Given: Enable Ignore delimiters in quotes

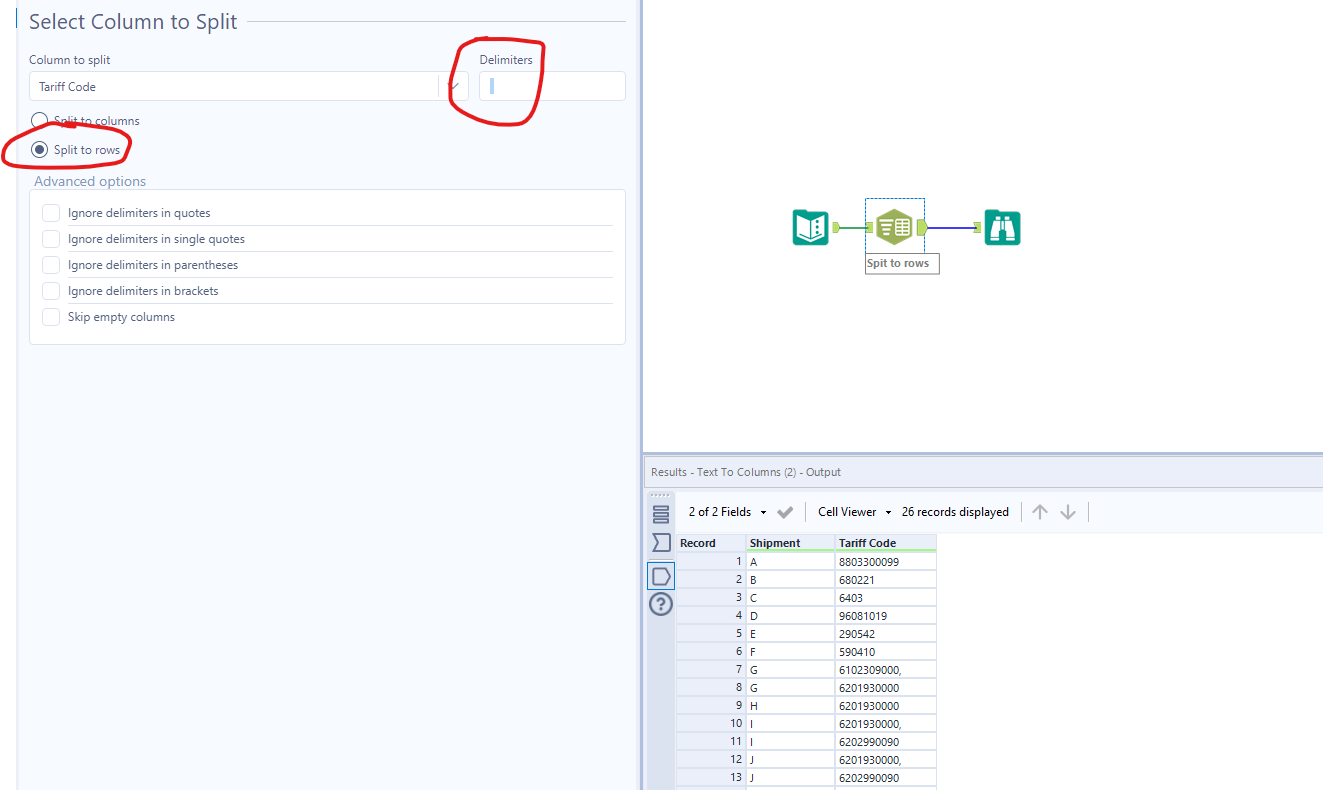Looking at the screenshot, I should tap(50, 212).
